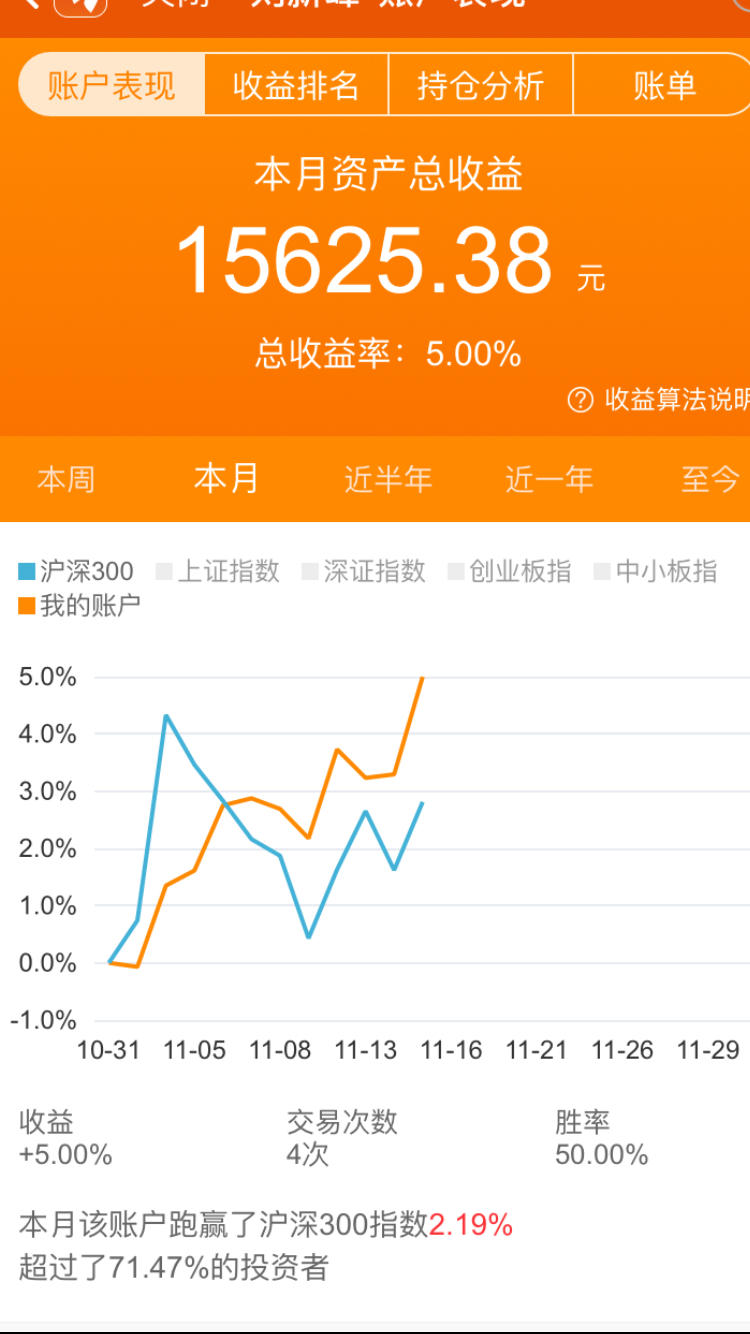
Task: Toggle the 中小板指 legend square
Action: click(x=602, y=572)
